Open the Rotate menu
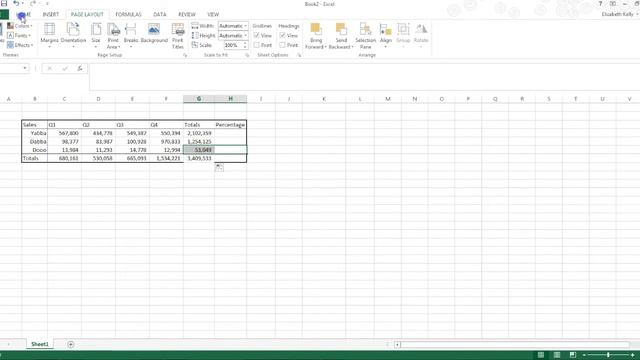 [x=421, y=35]
